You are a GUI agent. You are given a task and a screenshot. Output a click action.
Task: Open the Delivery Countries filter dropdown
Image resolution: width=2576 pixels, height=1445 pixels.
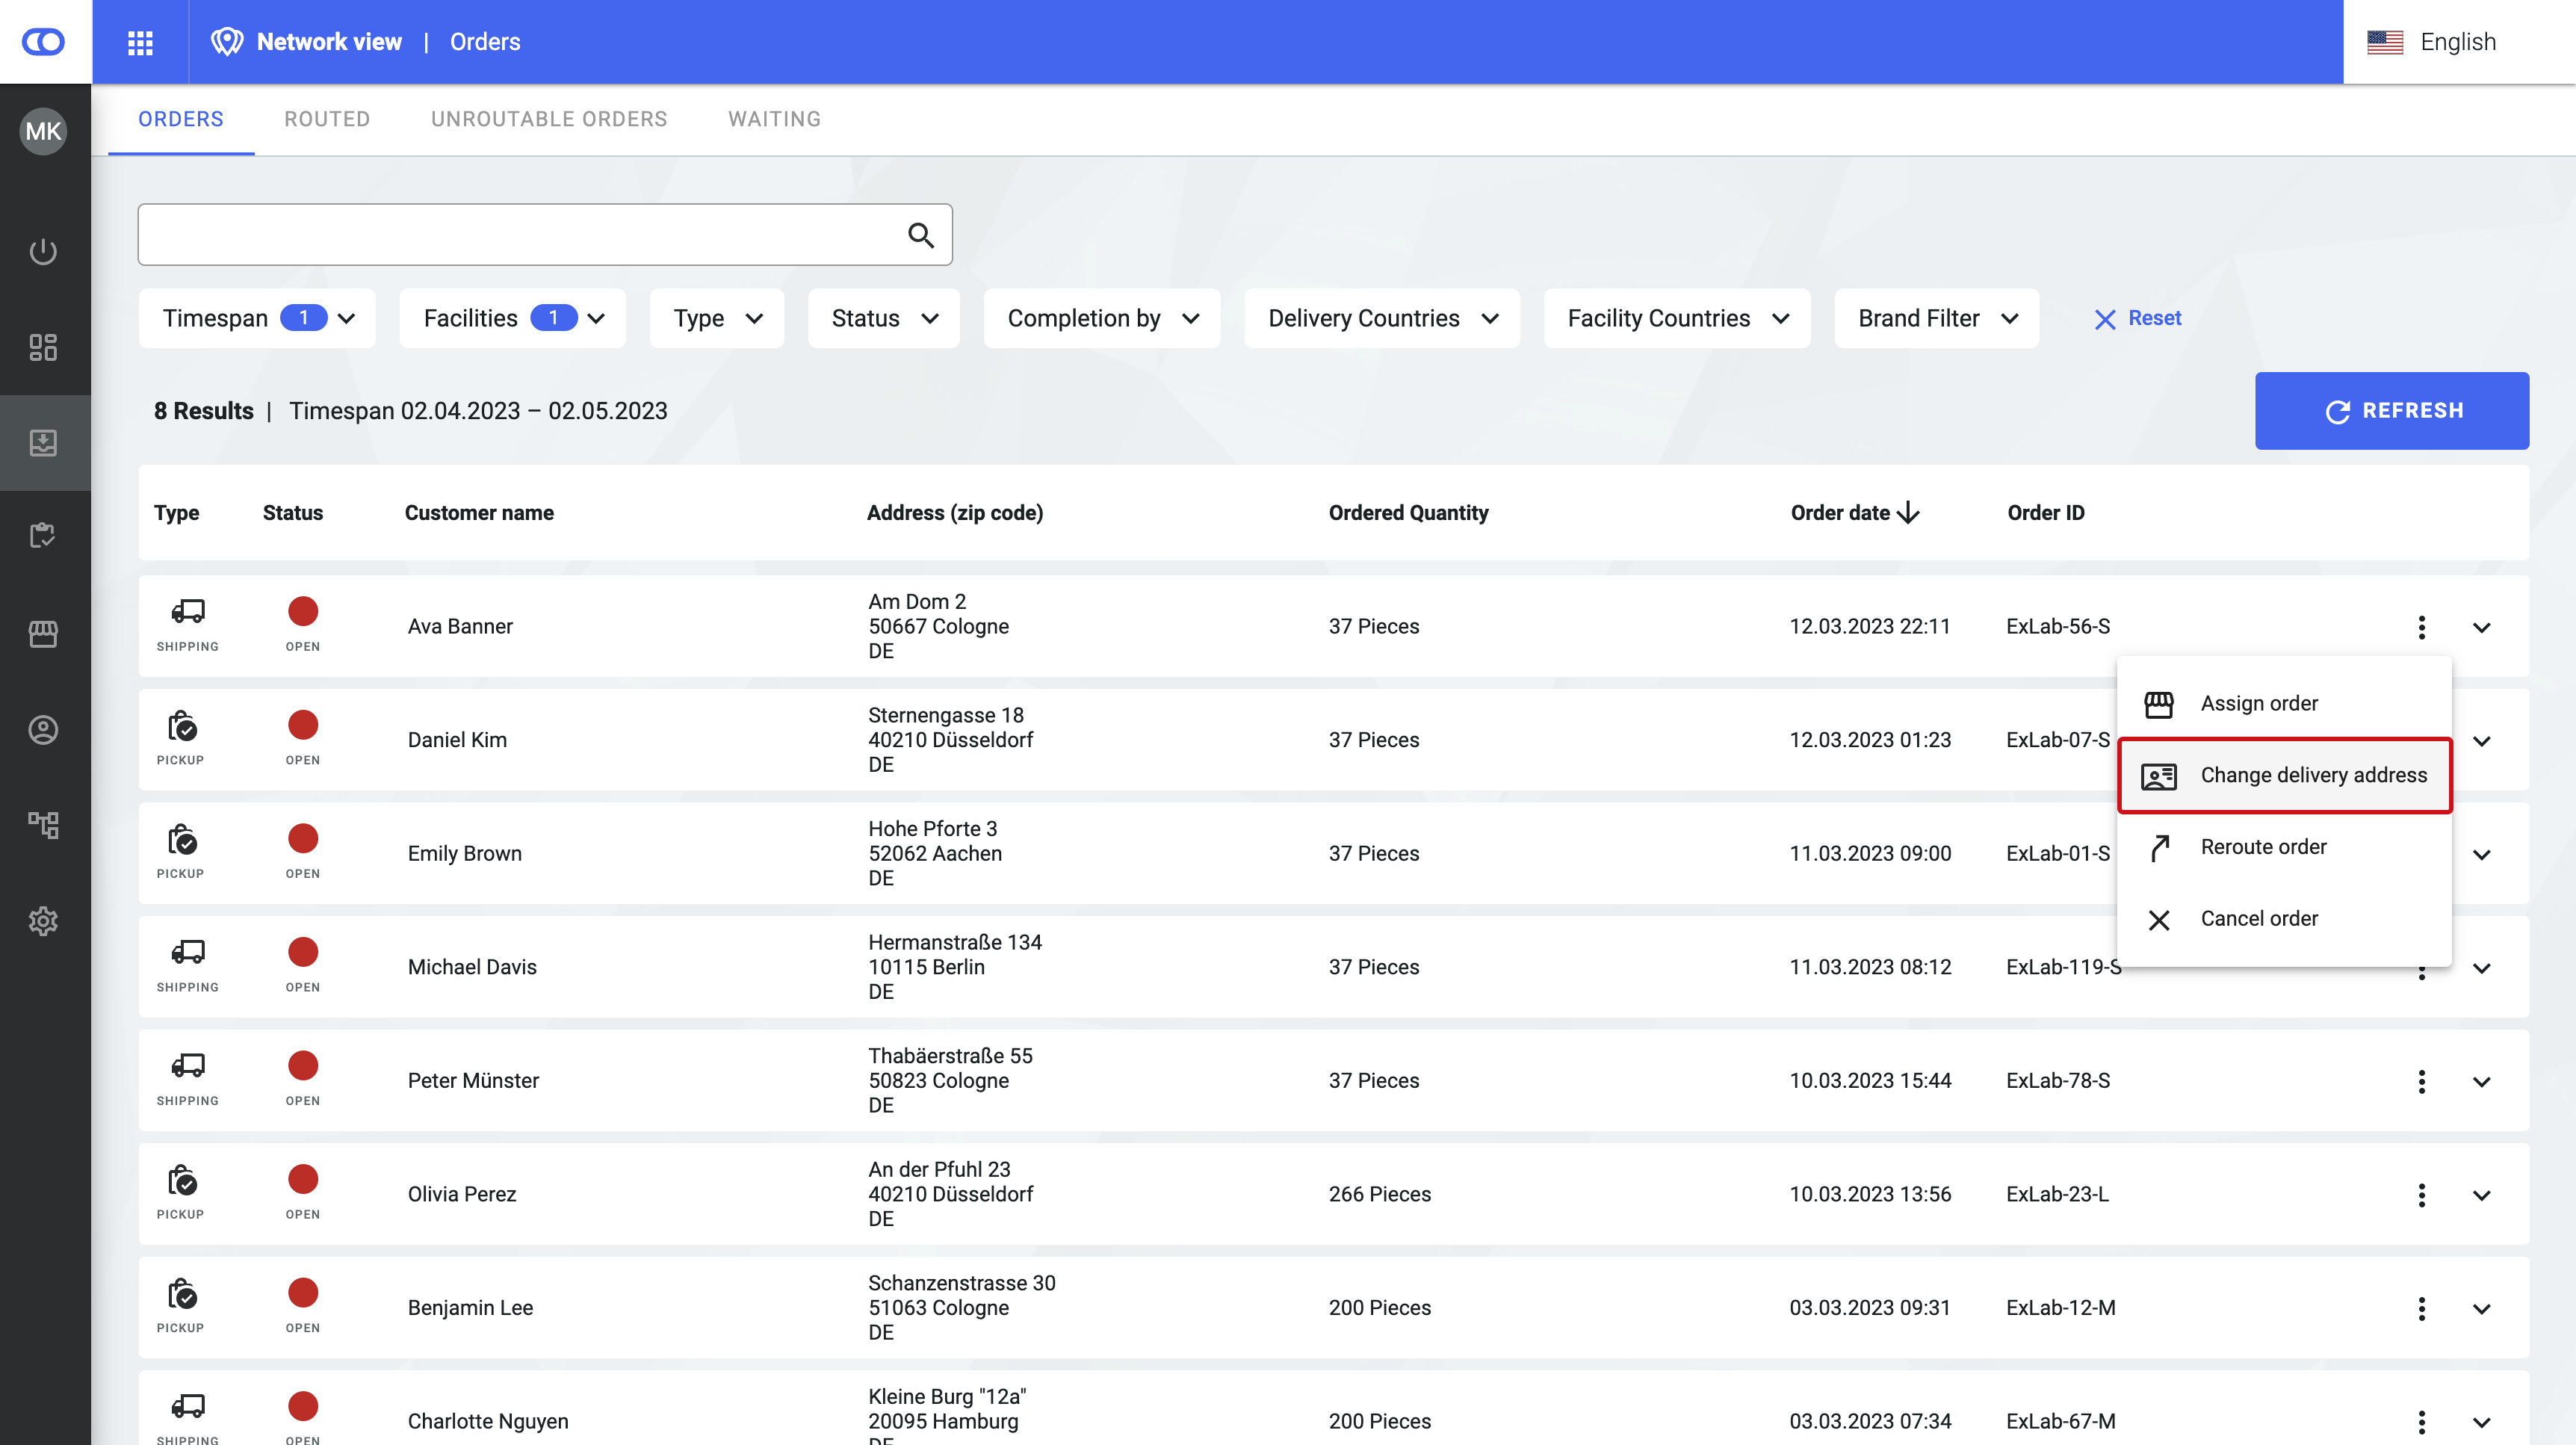coord(1382,318)
